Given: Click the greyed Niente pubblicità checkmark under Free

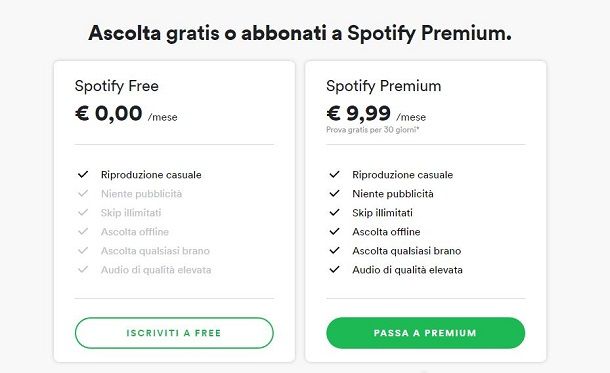Looking at the screenshot, I should [83, 193].
